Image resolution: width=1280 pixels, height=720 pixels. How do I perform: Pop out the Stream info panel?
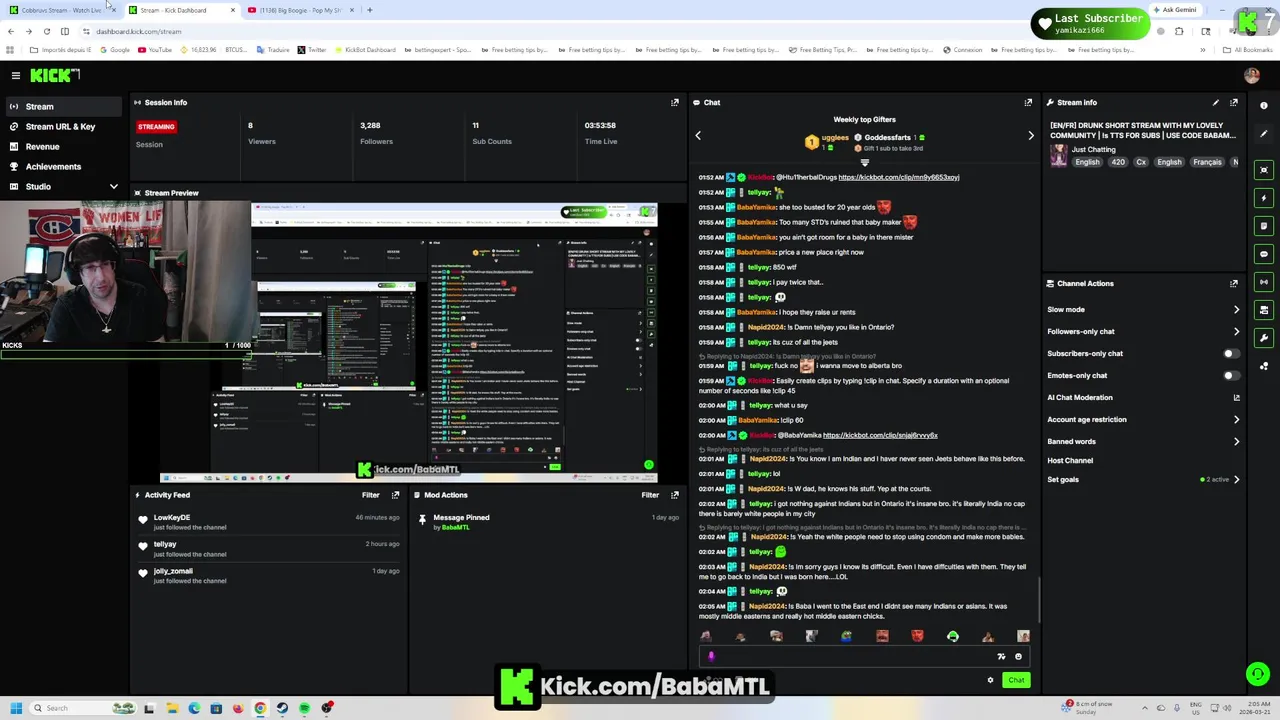[x=1234, y=102]
